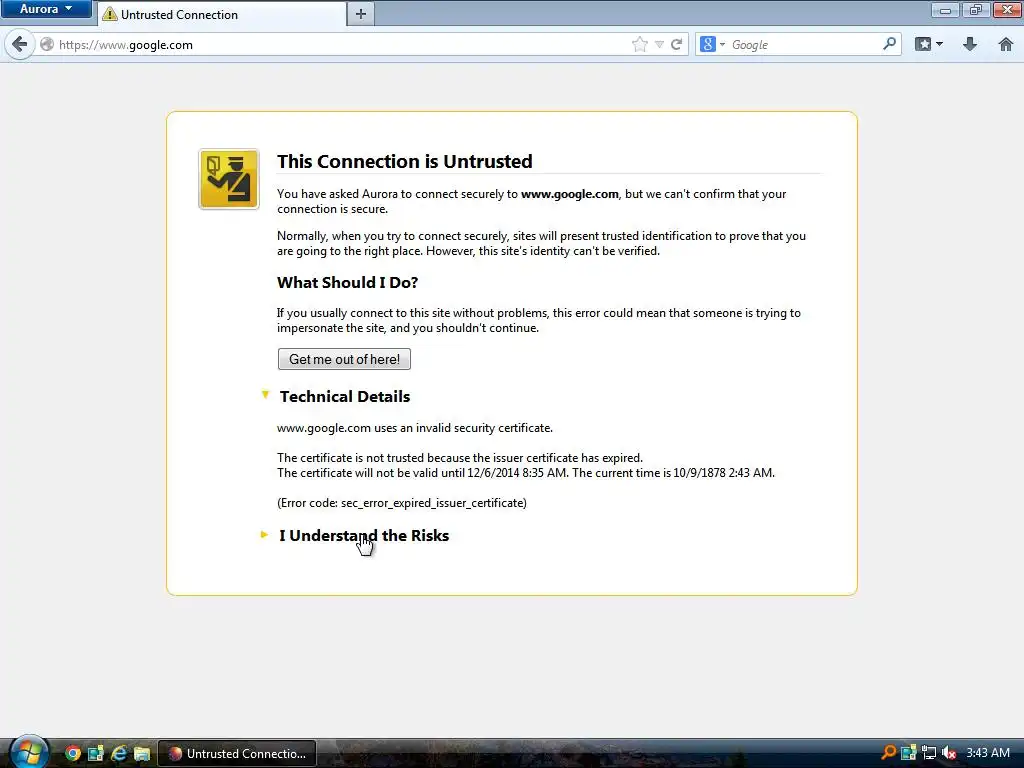The height and width of the screenshot is (768, 1024).
Task: Expand I Understand the Risks section
Action: click(x=355, y=536)
